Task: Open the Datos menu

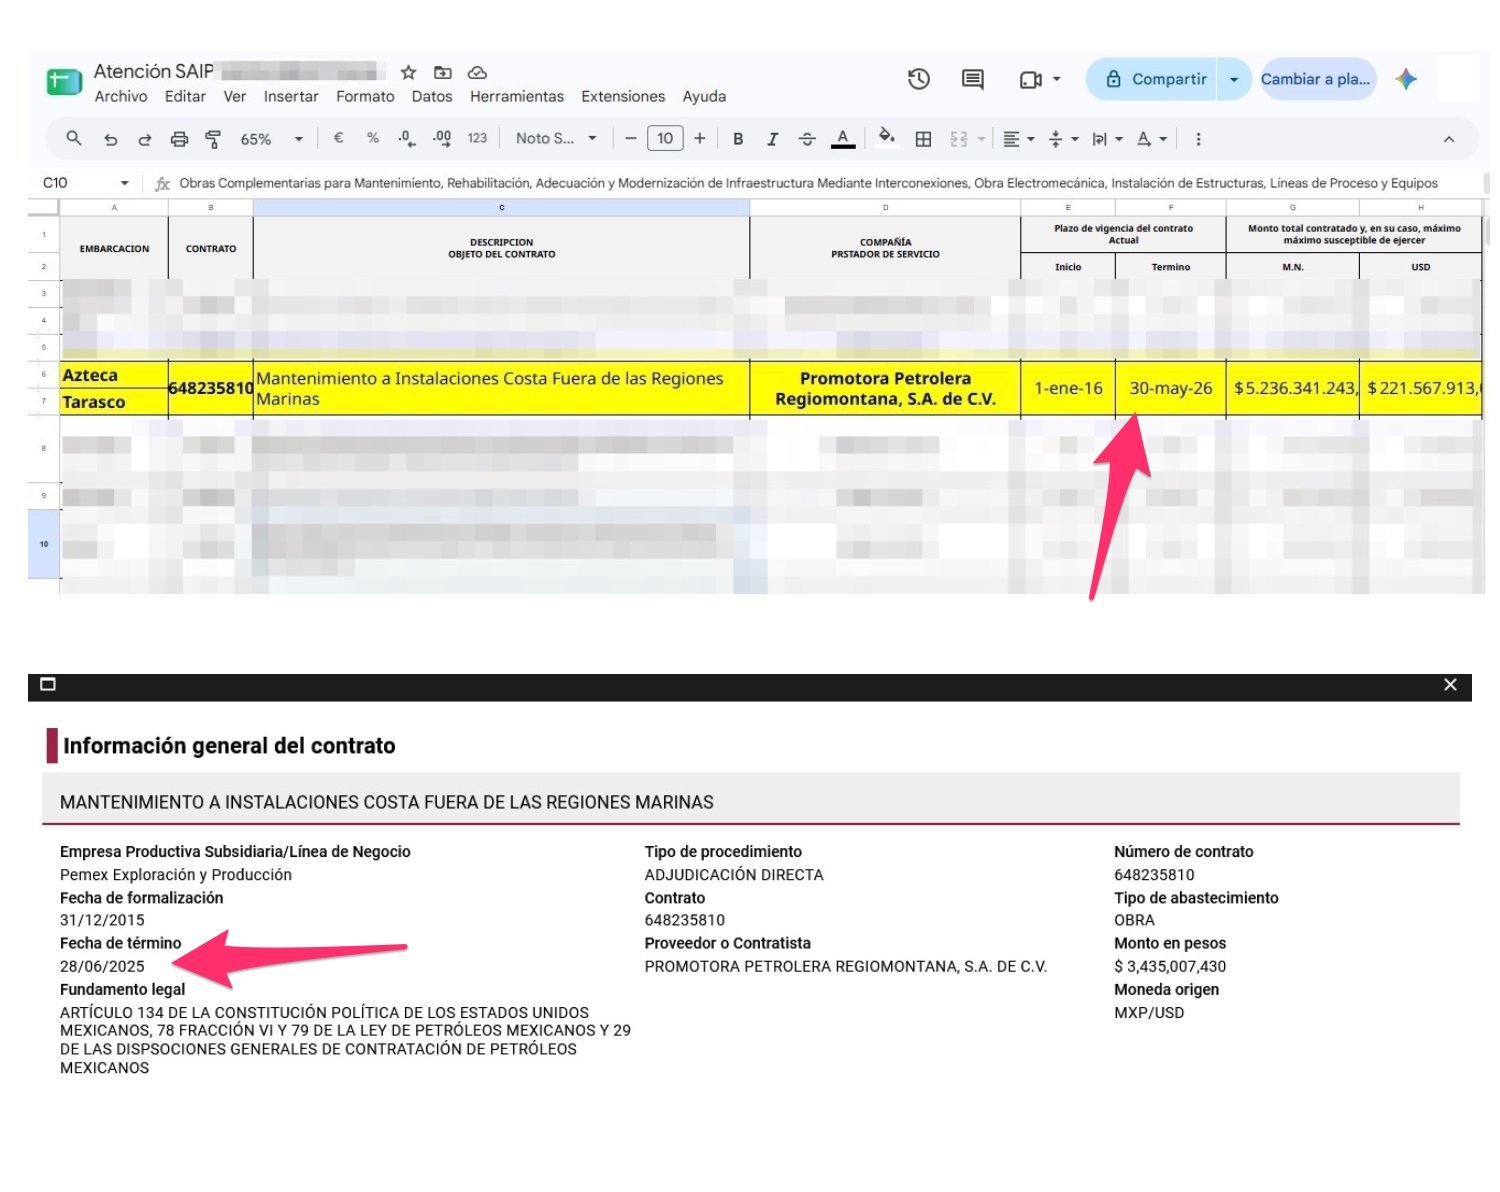Action: pyautogui.click(x=432, y=96)
